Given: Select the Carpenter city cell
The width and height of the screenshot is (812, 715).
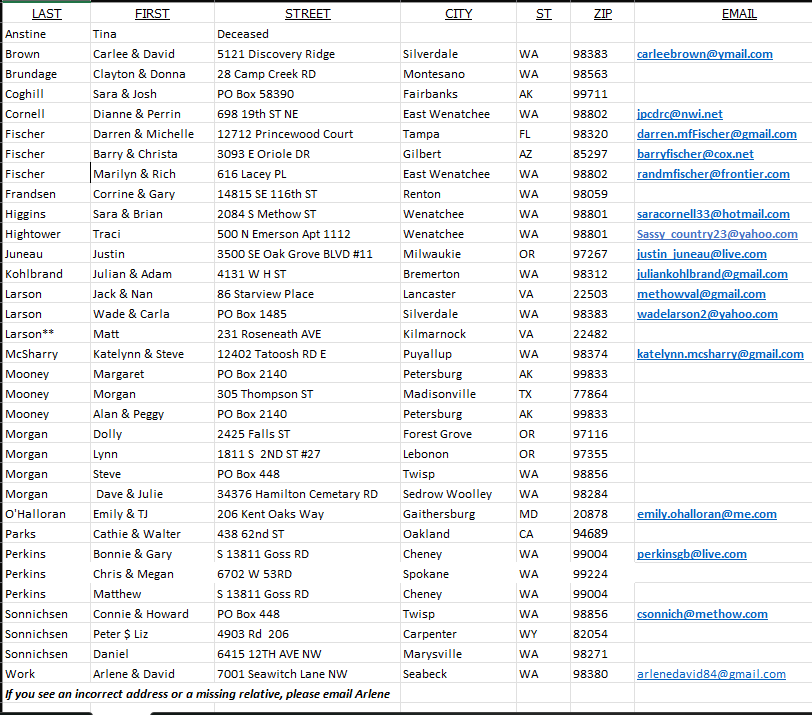Looking at the screenshot, I should [x=458, y=635].
